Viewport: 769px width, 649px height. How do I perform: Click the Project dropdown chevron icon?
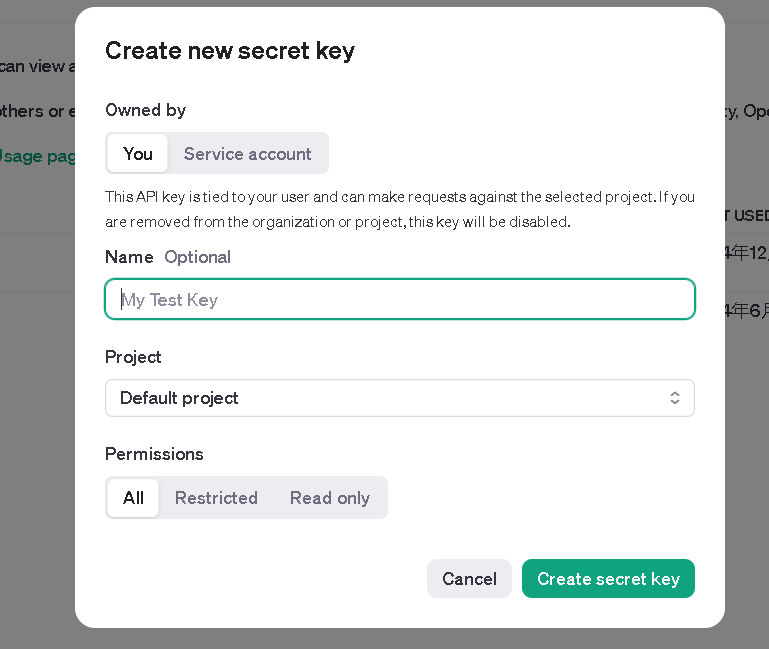(675, 398)
